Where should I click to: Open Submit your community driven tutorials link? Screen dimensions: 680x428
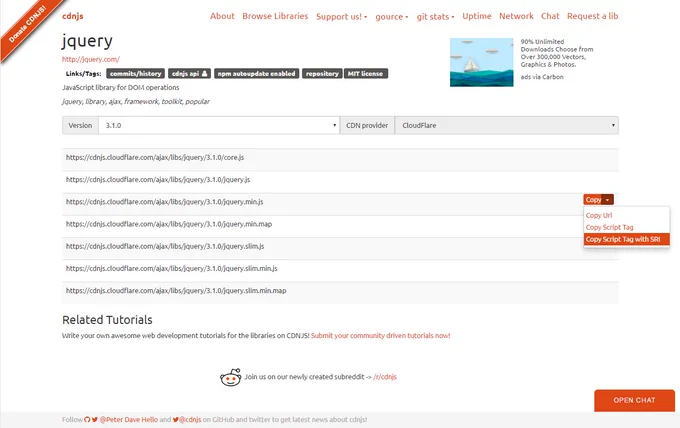(x=380, y=336)
